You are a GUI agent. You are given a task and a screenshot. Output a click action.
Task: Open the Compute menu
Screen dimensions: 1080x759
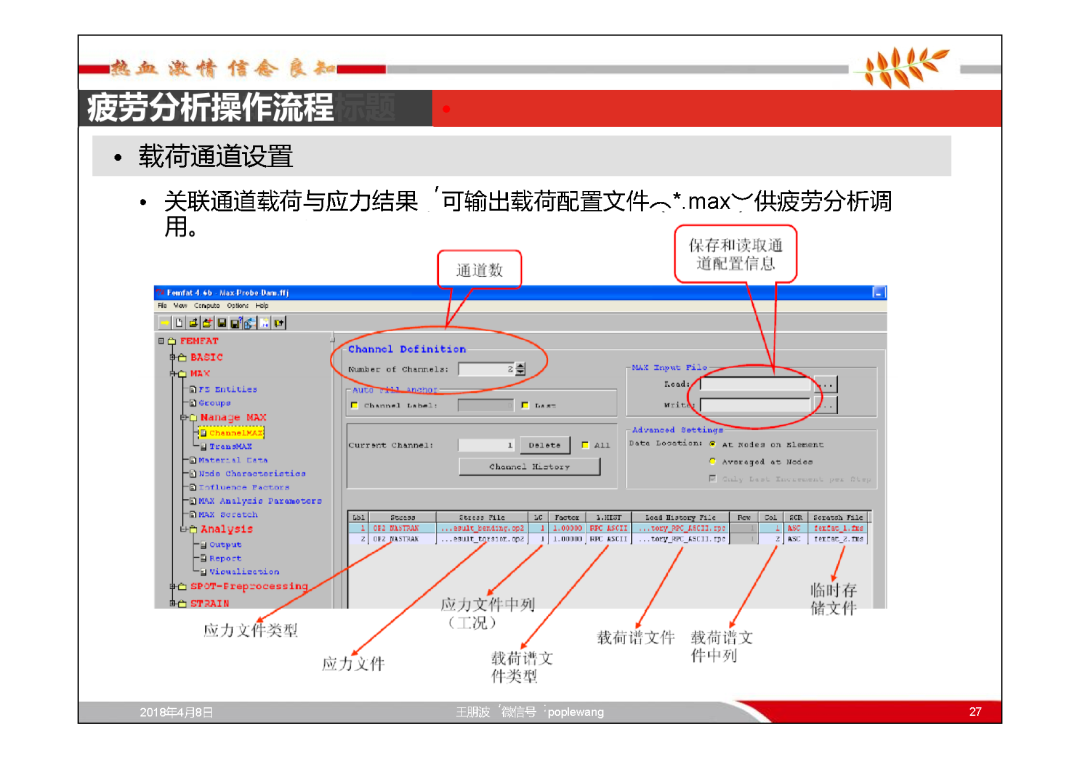point(207,306)
